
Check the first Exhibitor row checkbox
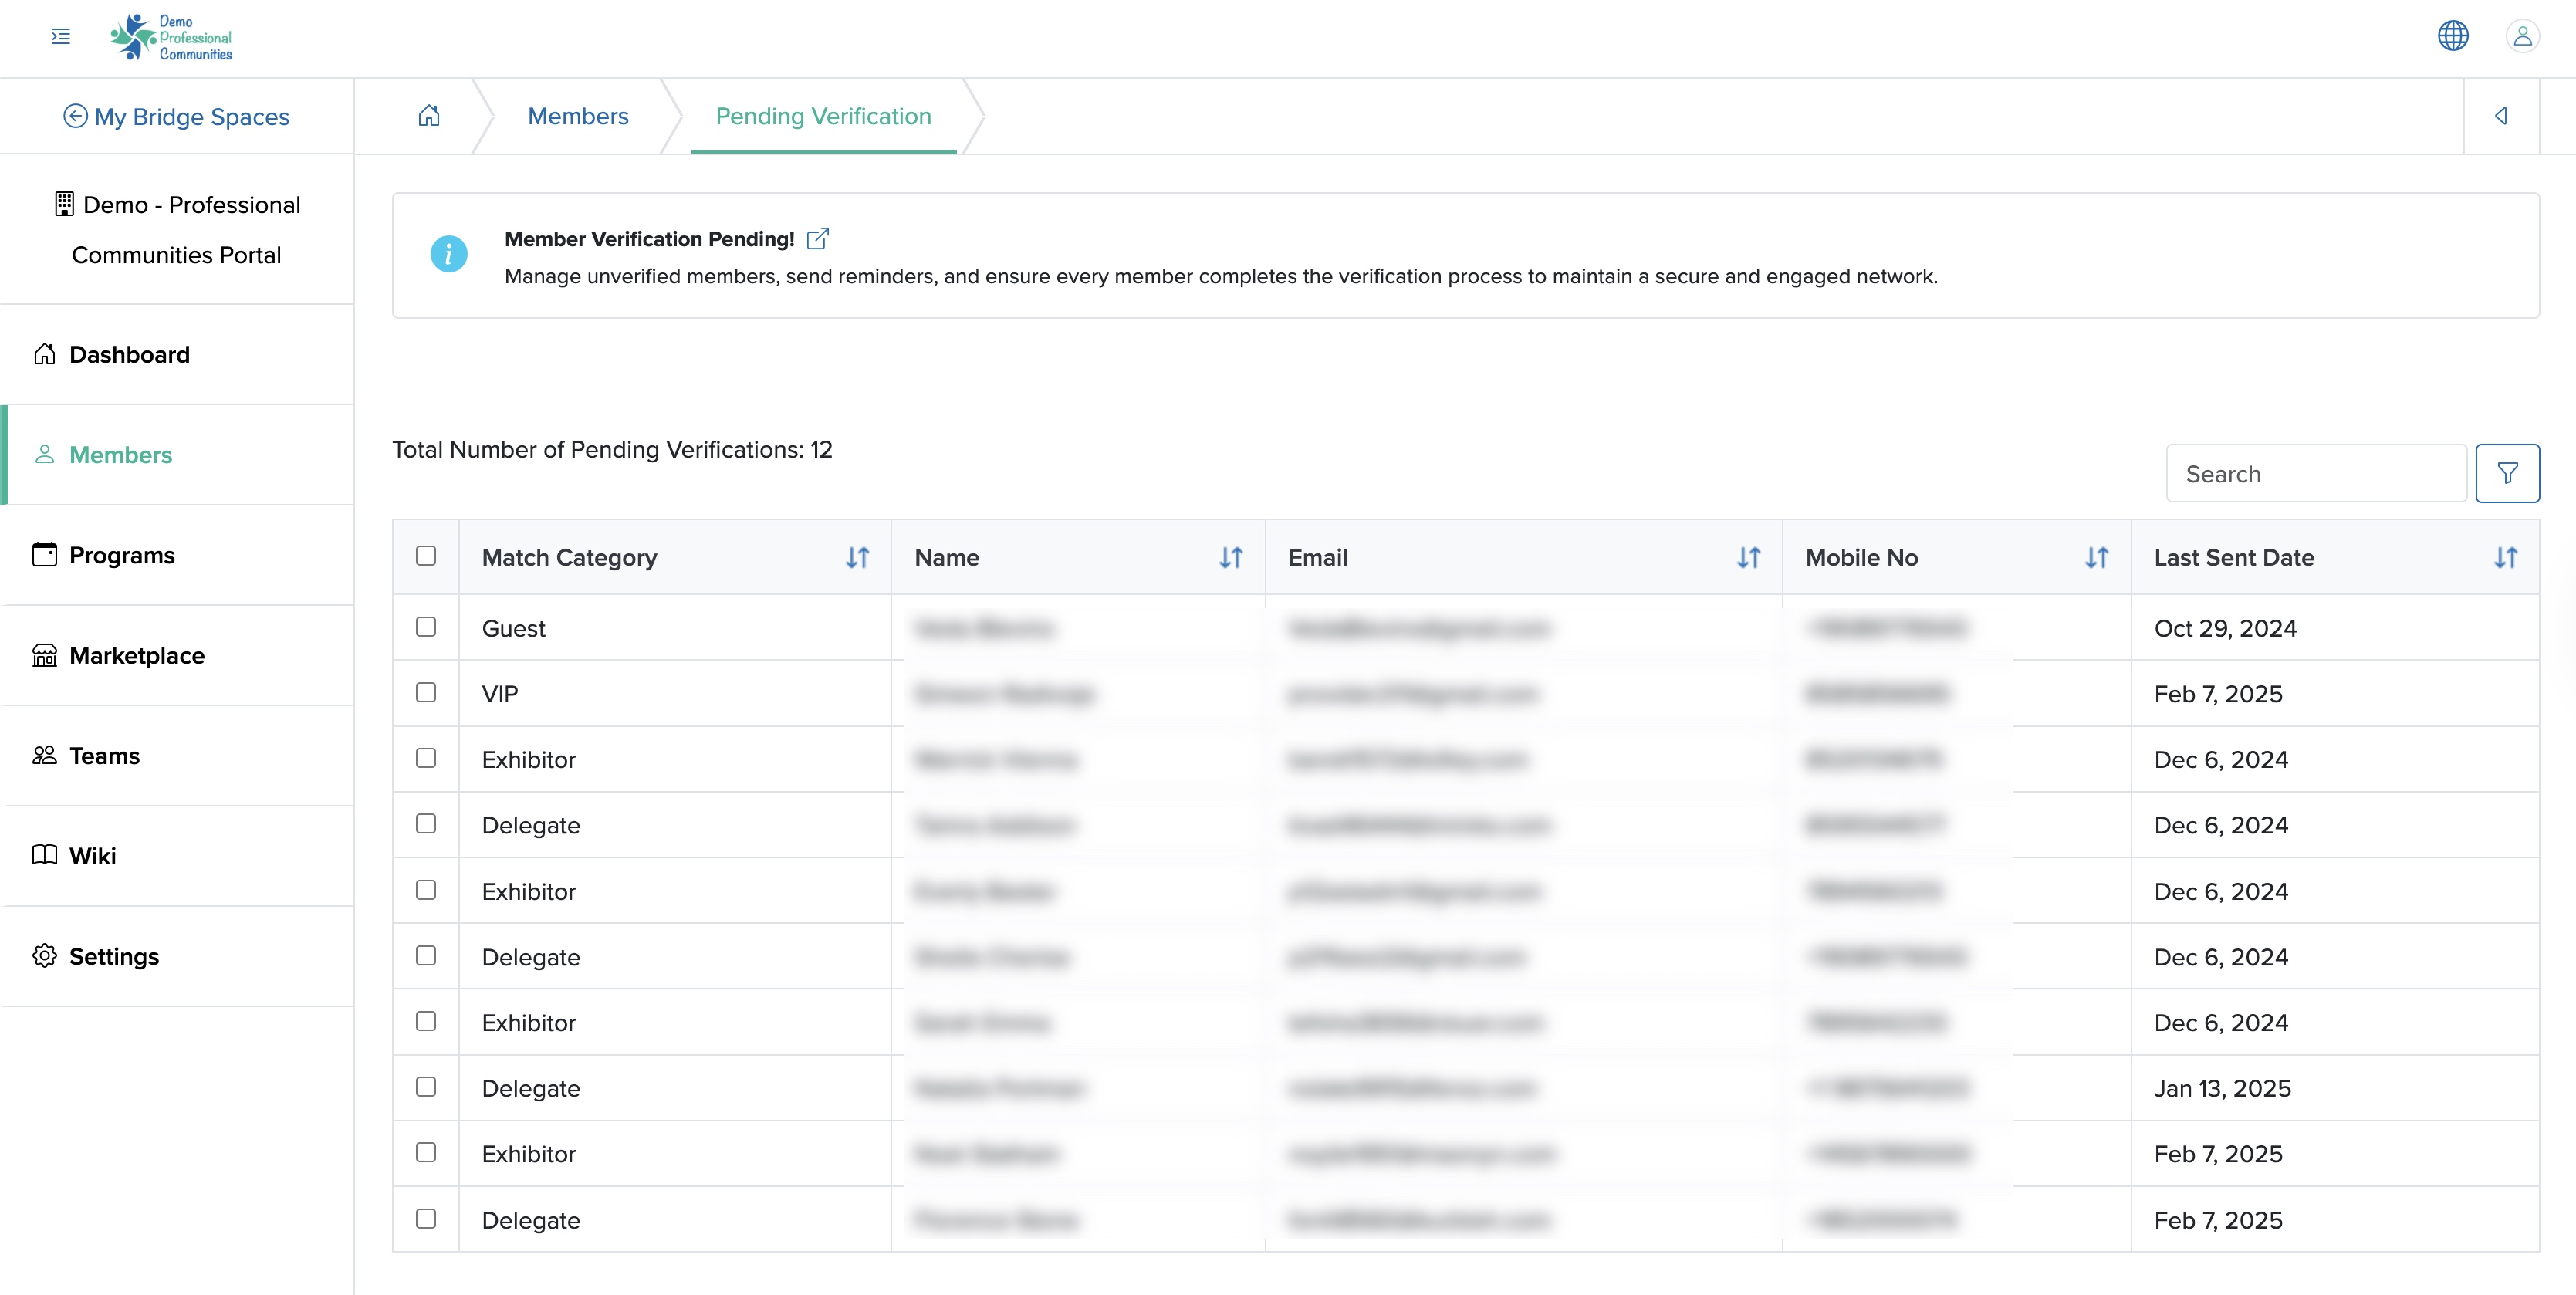[426, 758]
